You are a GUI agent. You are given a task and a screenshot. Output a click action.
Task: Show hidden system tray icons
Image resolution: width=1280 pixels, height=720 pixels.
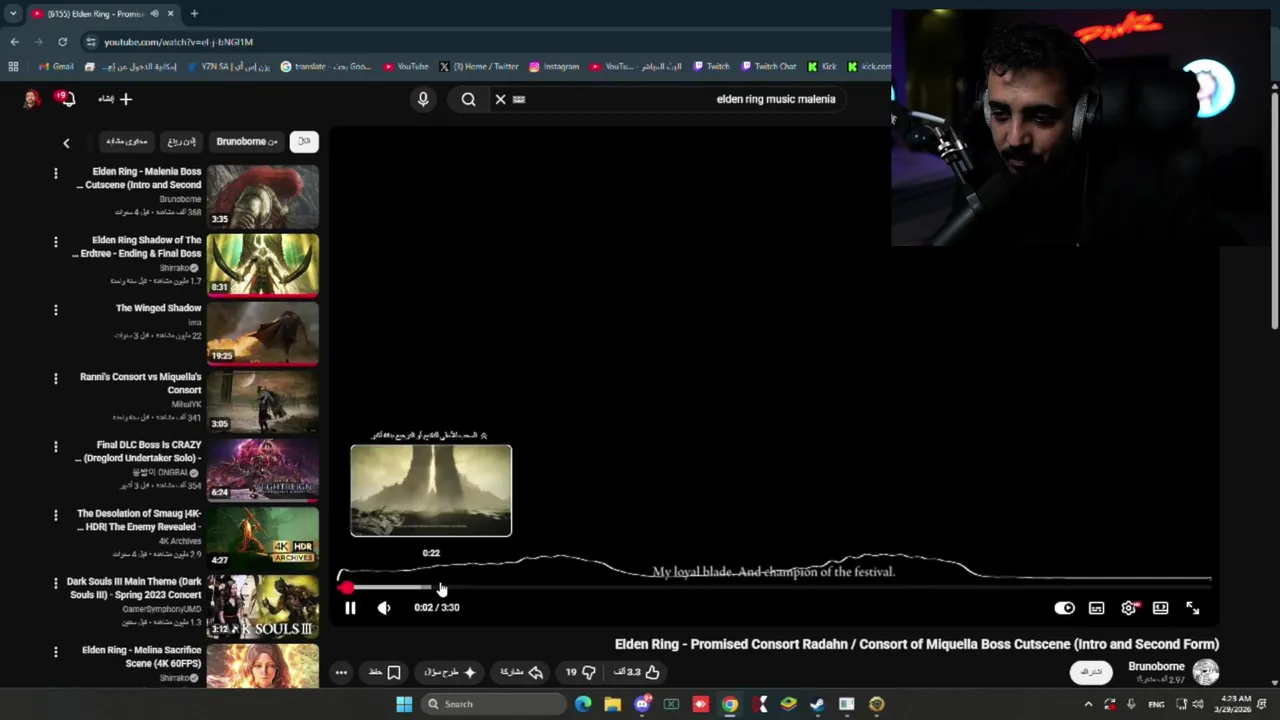[1088, 704]
